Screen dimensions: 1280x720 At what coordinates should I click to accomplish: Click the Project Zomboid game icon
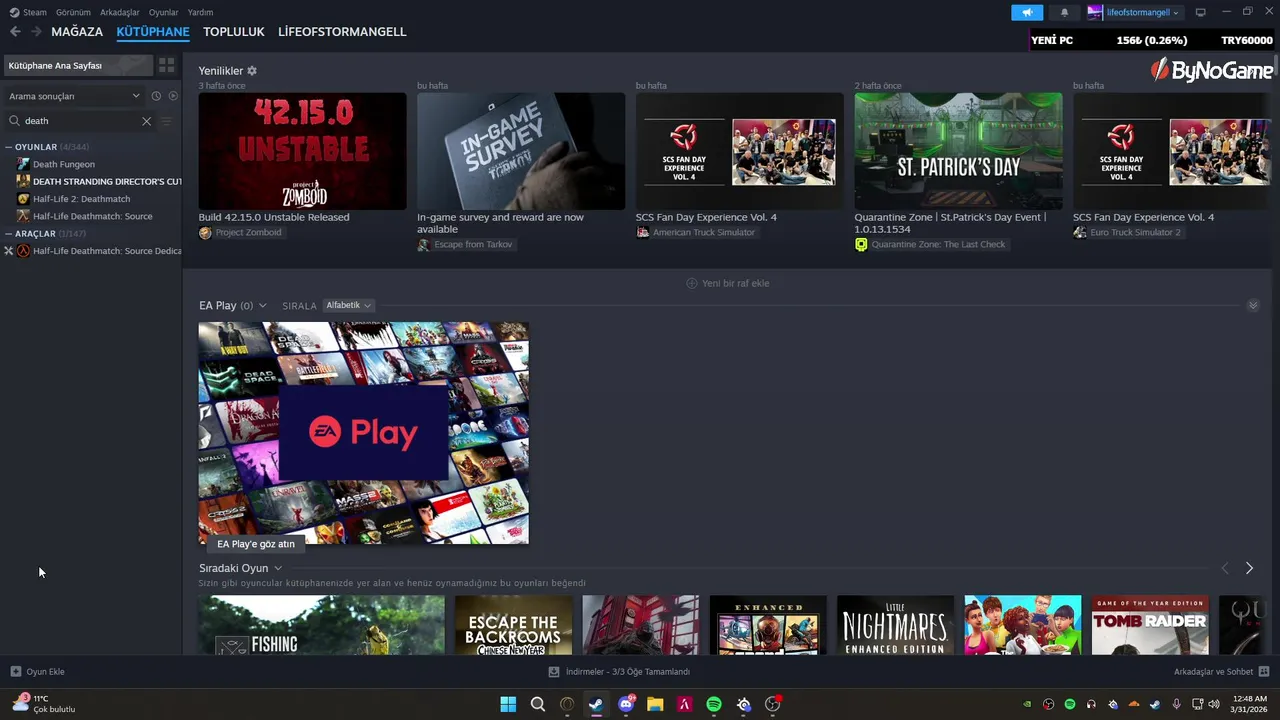205,233
